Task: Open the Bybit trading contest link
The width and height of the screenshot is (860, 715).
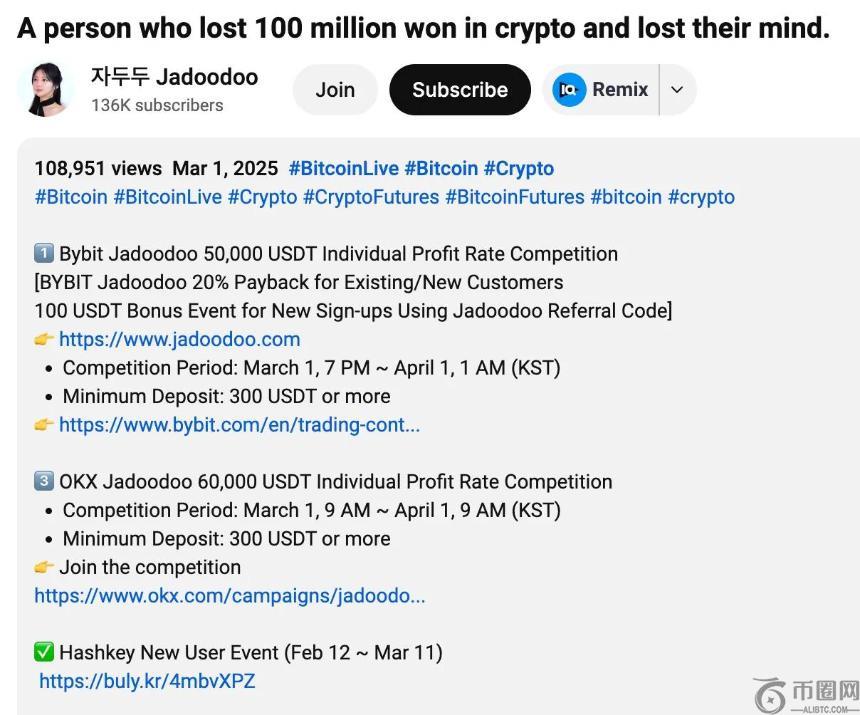Action: tap(239, 425)
